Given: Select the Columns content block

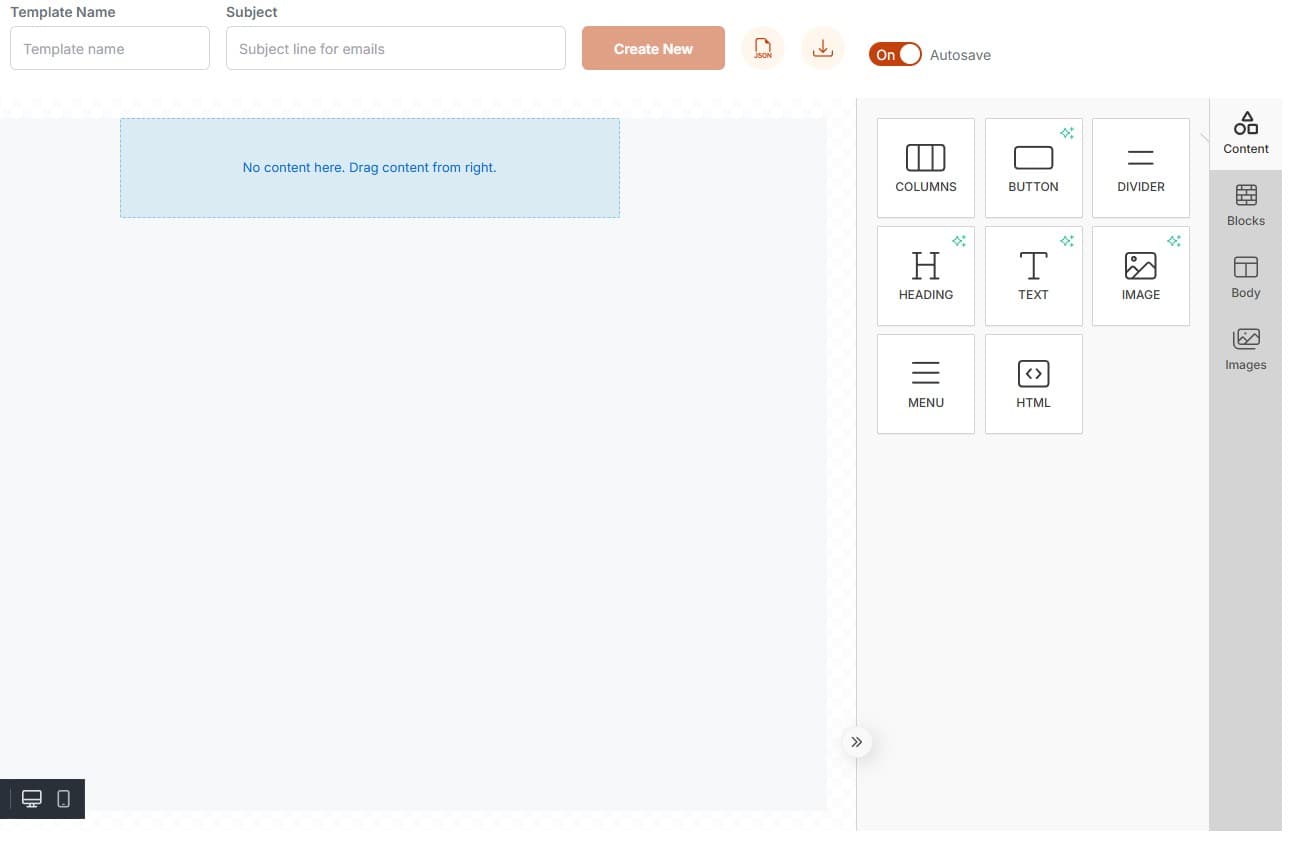Looking at the screenshot, I should [x=925, y=168].
